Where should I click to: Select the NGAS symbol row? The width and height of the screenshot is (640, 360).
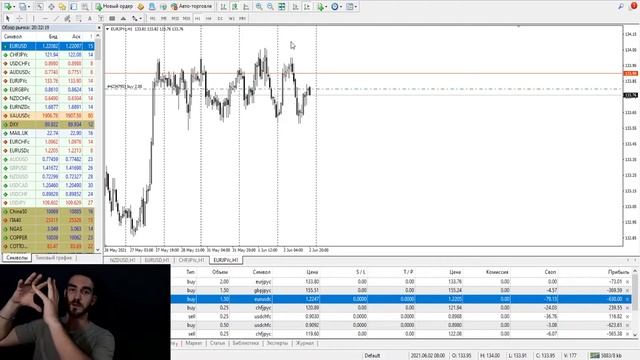pos(48,229)
